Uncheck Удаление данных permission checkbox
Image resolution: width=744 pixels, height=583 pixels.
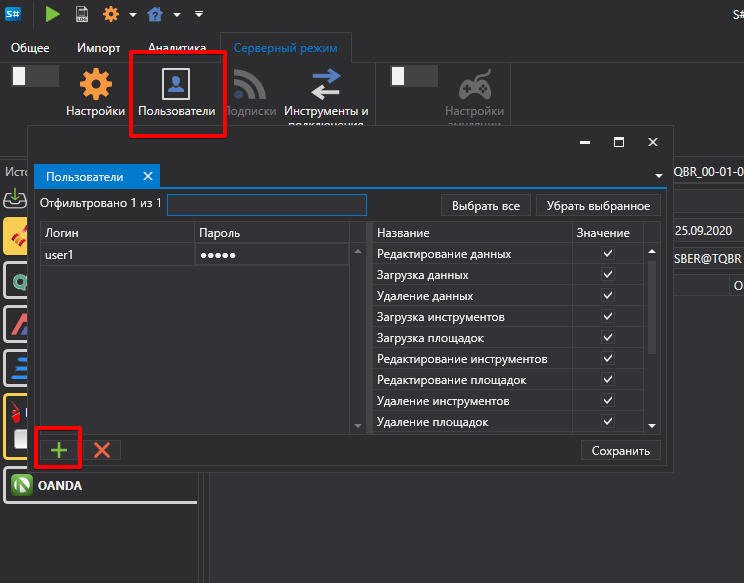pos(608,295)
